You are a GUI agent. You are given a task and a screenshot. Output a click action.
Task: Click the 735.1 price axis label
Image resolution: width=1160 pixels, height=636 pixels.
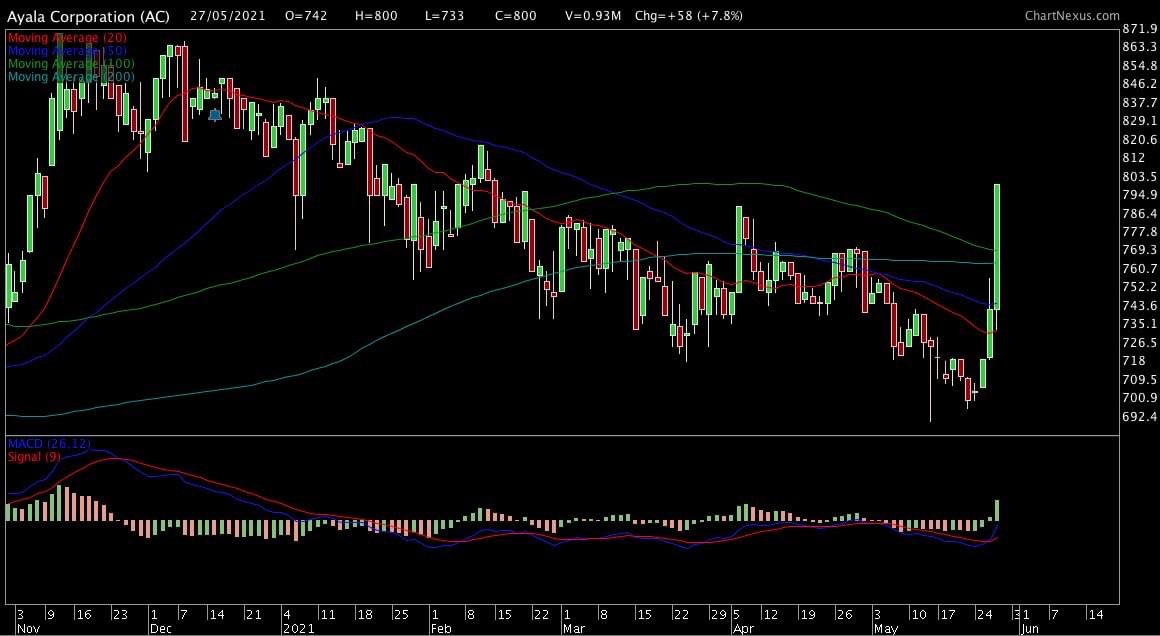pyautogui.click(x=1139, y=324)
